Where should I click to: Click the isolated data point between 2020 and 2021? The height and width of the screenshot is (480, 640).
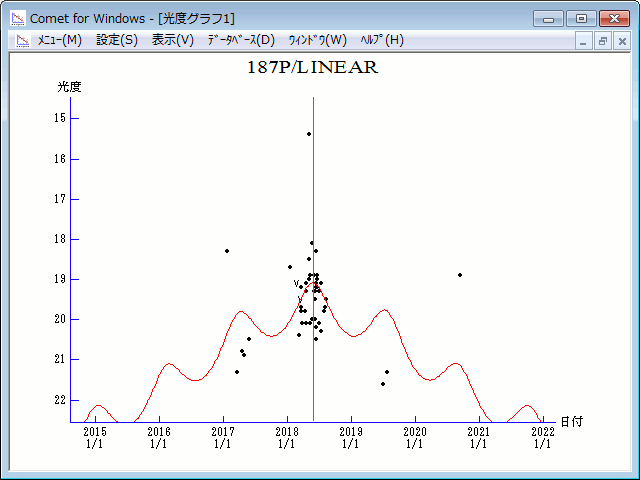click(460, 274)
